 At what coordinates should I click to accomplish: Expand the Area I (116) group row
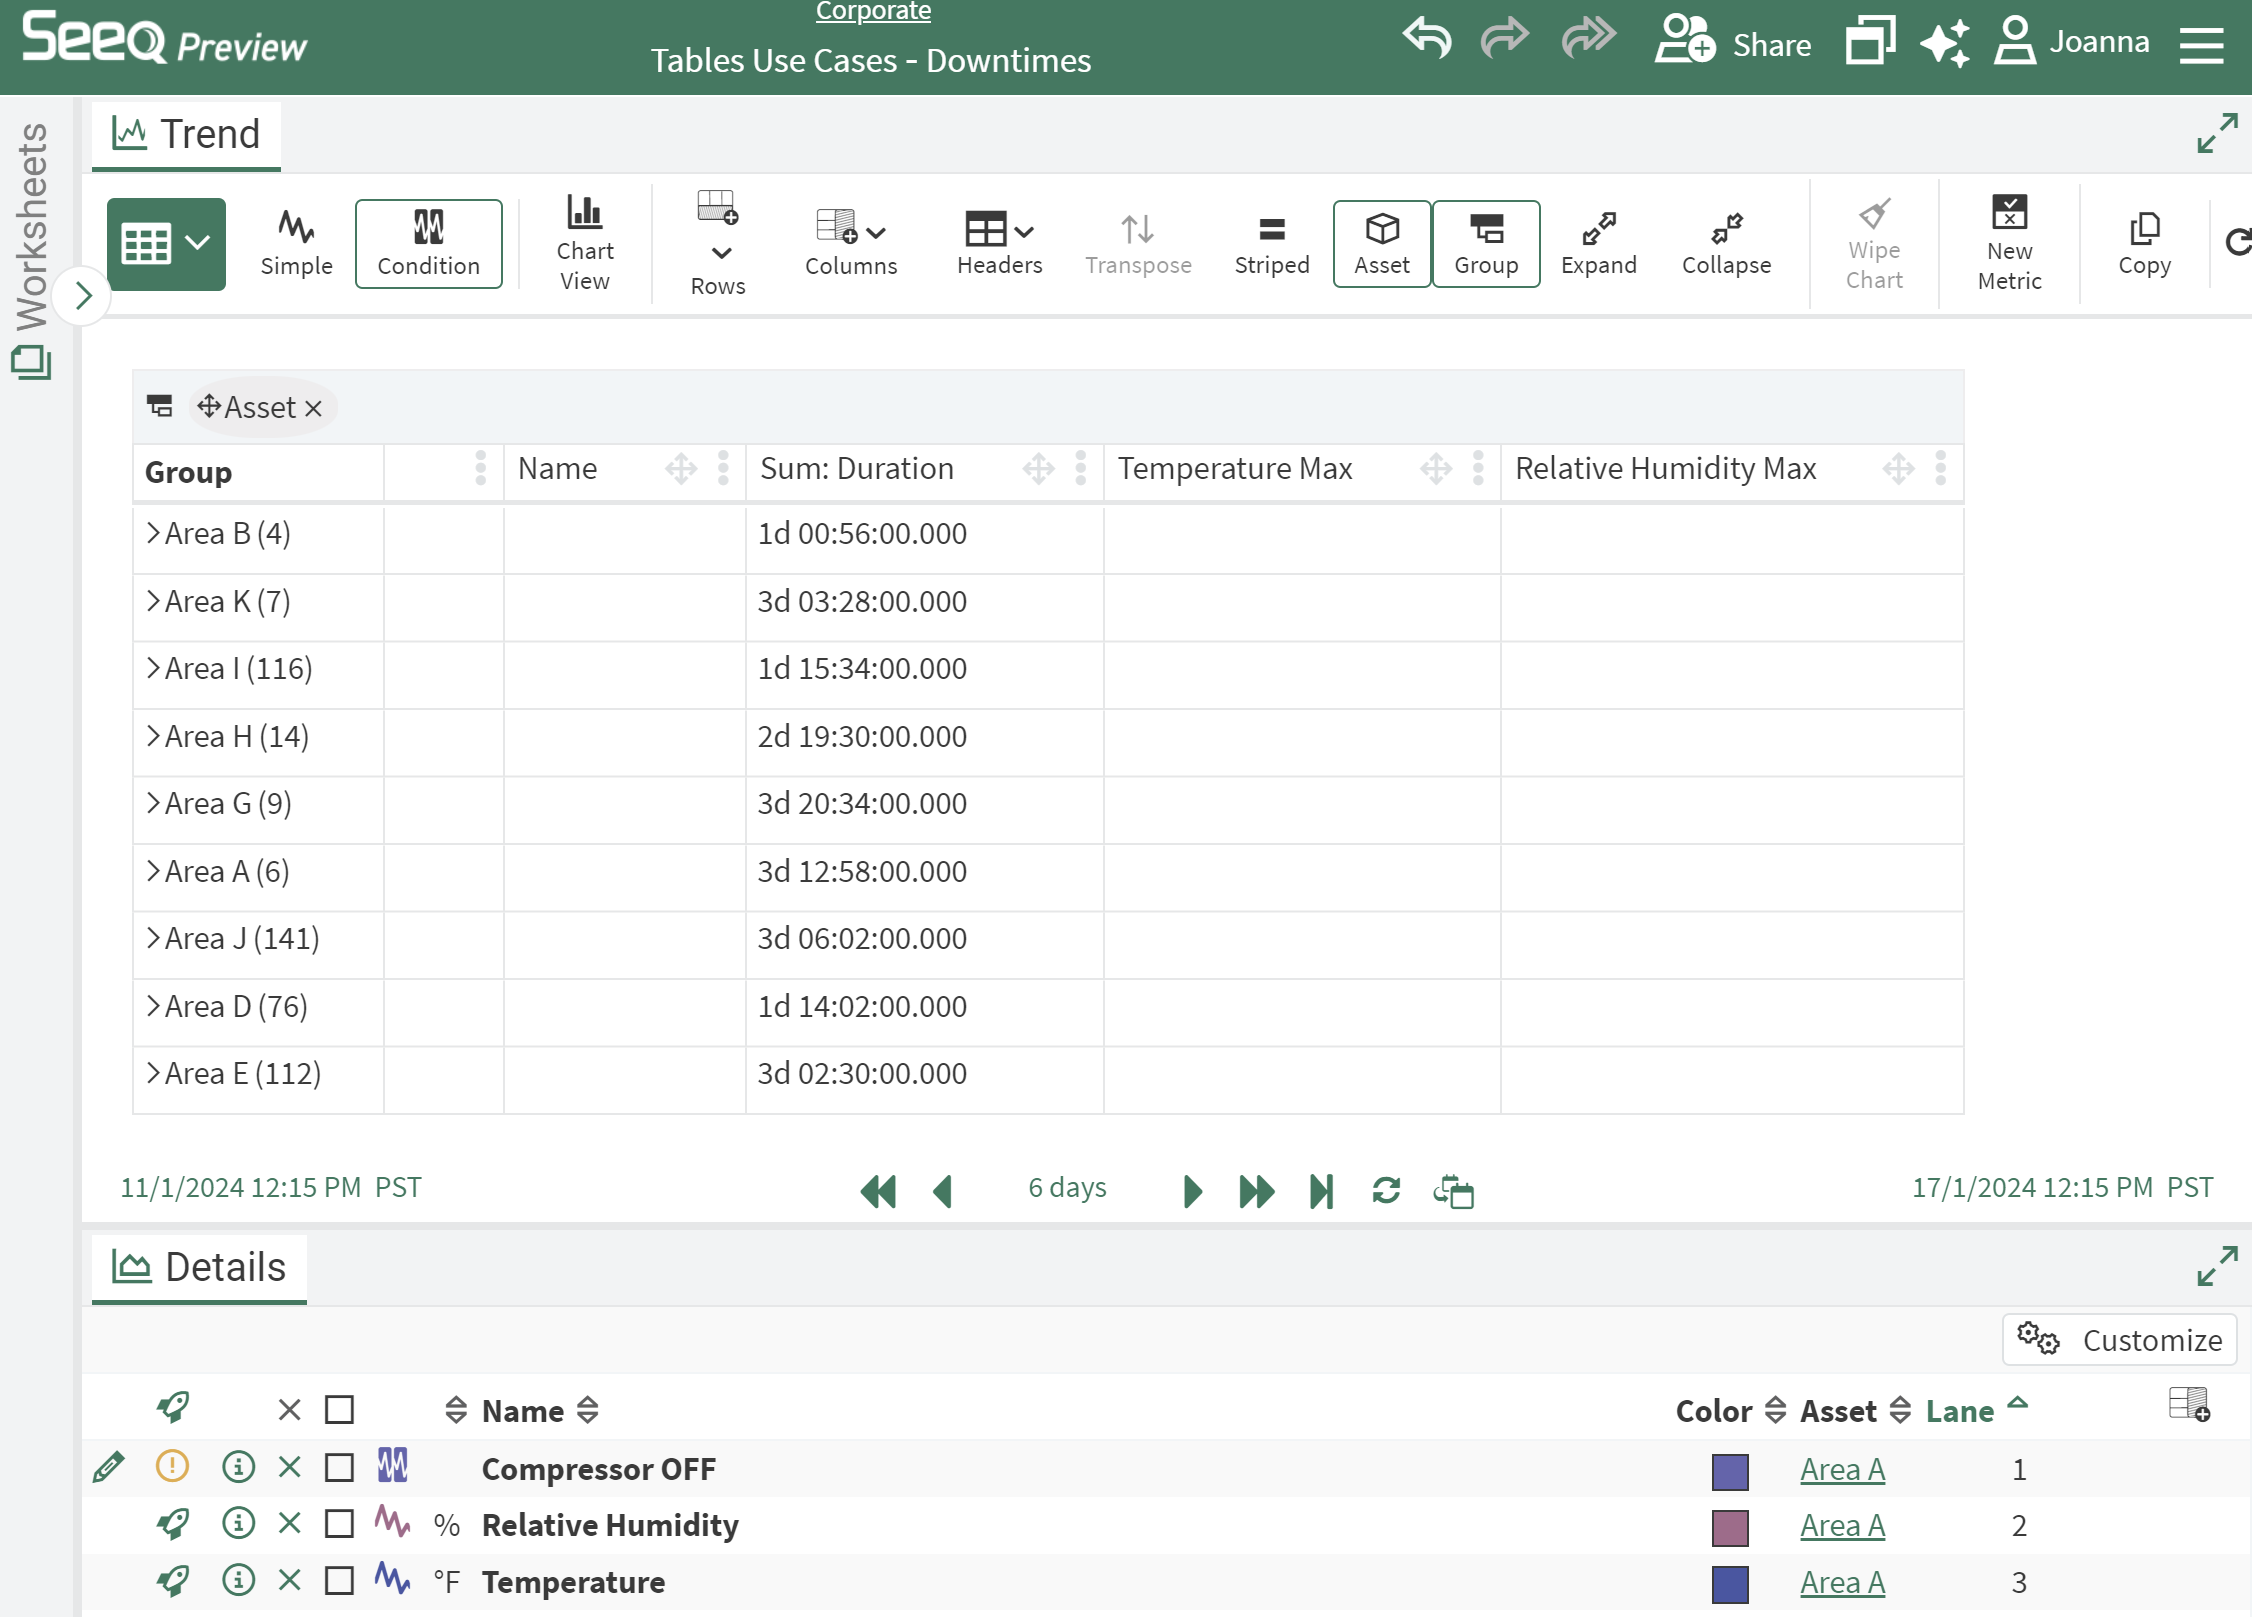click(153, 668)
